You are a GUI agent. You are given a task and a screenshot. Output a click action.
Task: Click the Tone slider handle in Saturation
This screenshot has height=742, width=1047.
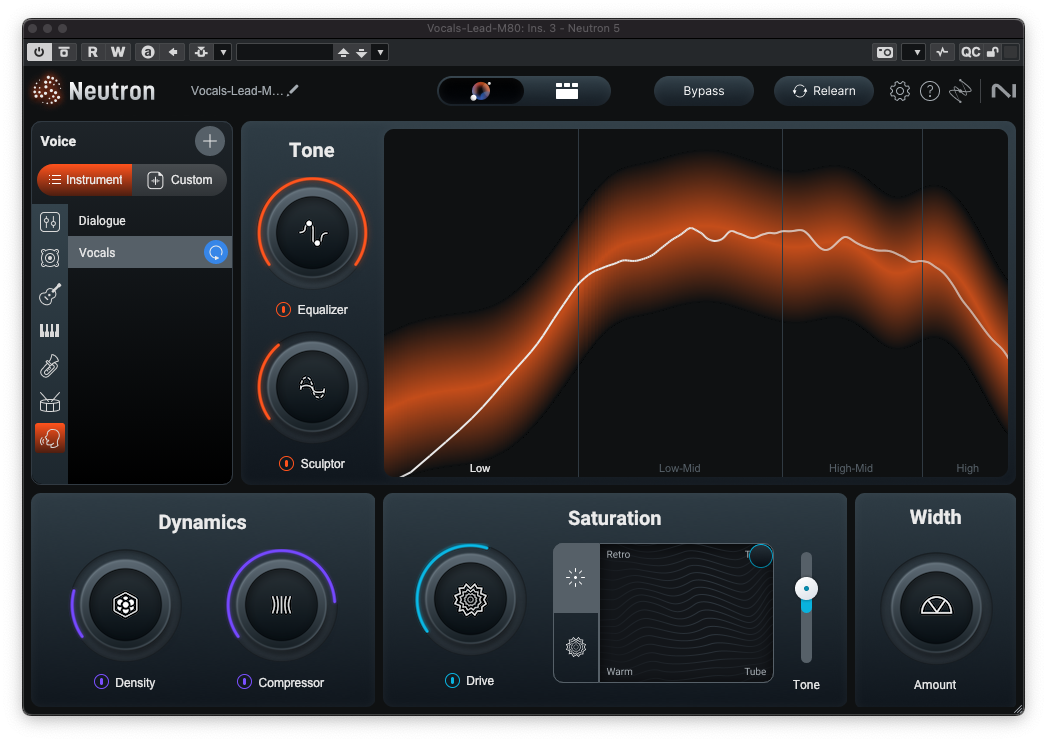point(806,588)
